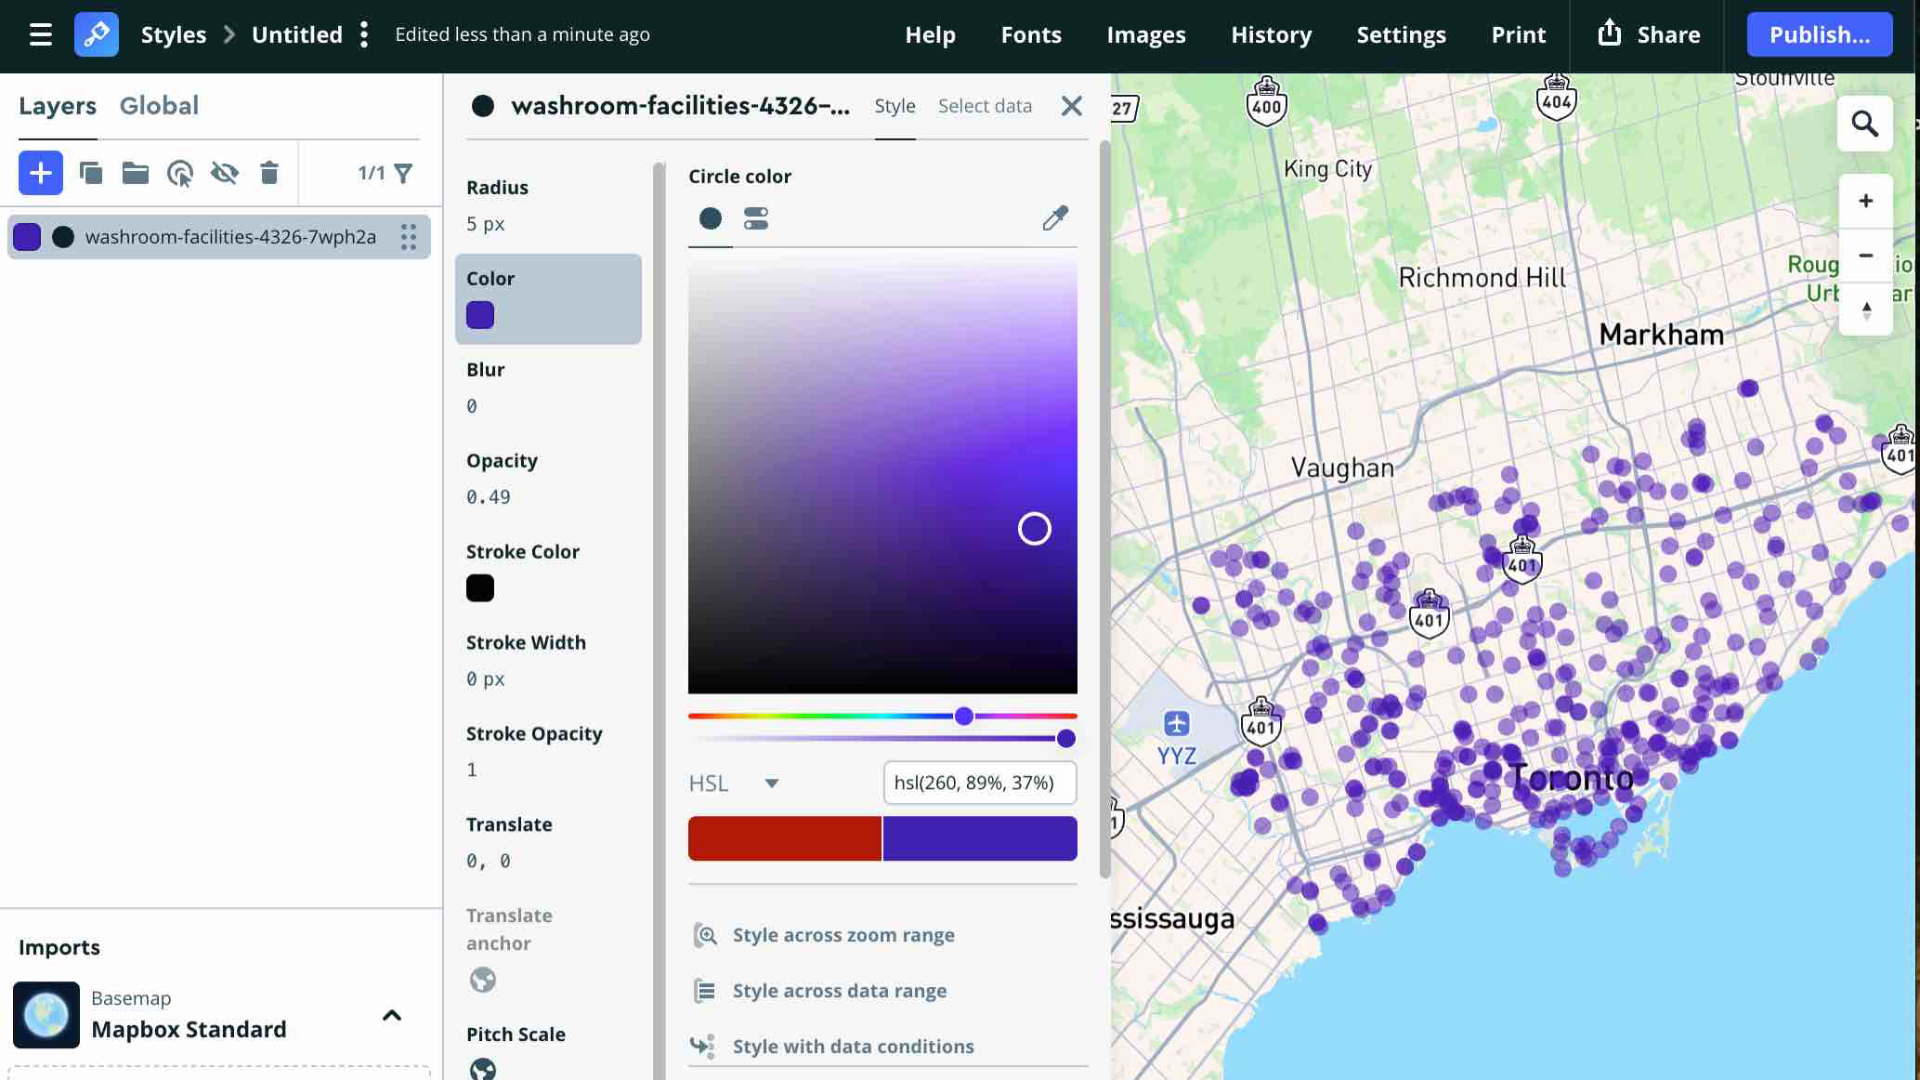Add a new layer with the plus icon

tap(40, 172)
